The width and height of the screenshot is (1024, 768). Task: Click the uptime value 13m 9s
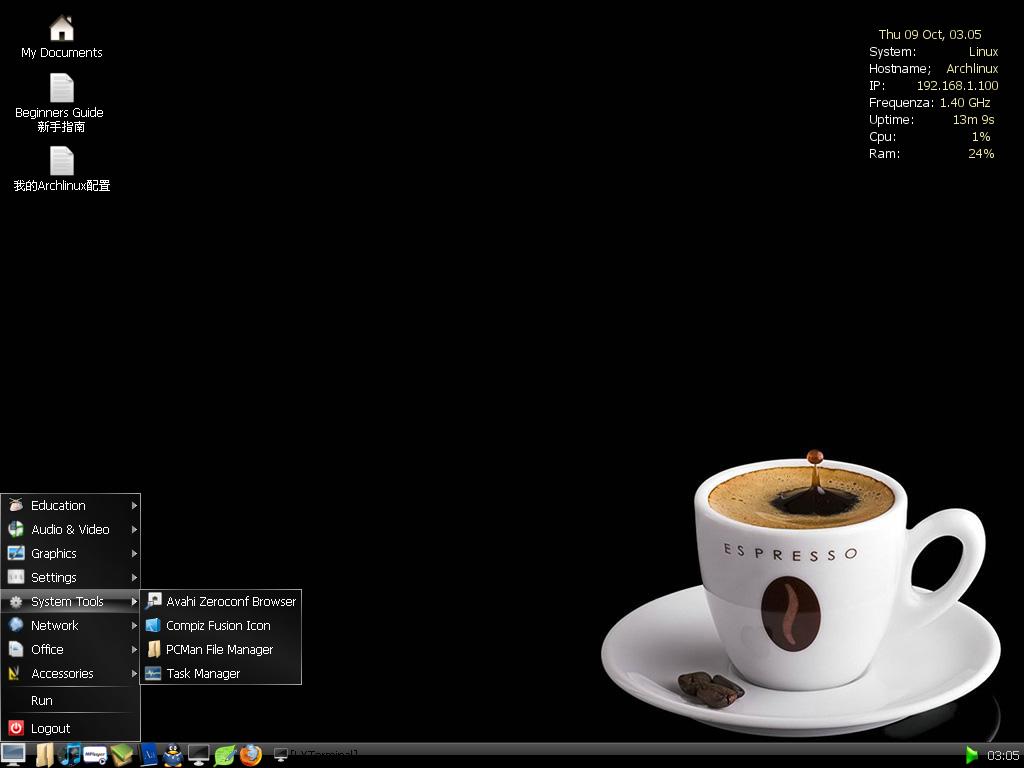click(x=974, y=120)
